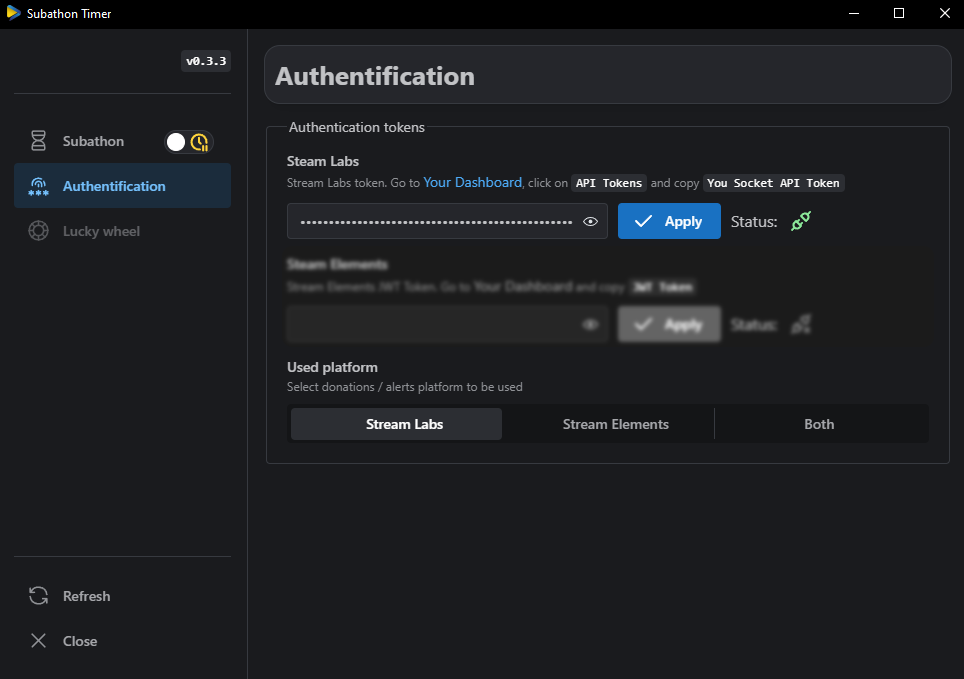Click the Refresh arrows icon
The height and width of the screenshot is (679, 964).
38,596
